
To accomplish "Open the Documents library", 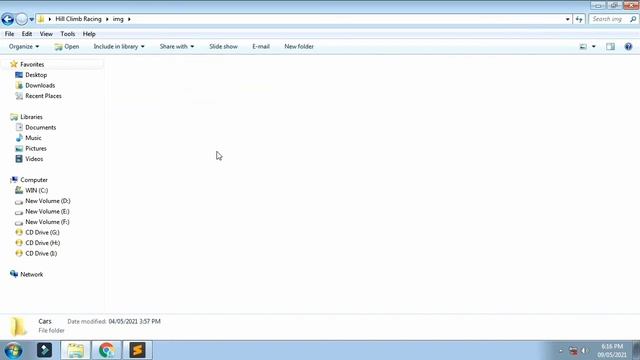I will click(x=40, y=127).
